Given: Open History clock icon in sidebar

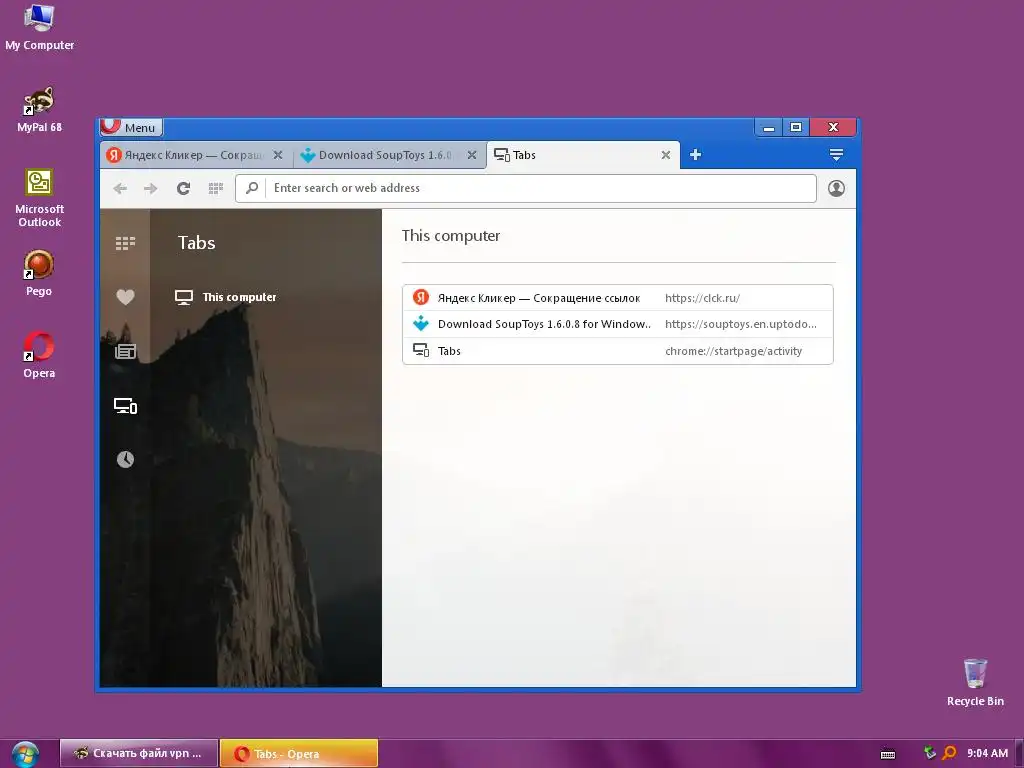Looking at the screenshot, I should point(125,459).
